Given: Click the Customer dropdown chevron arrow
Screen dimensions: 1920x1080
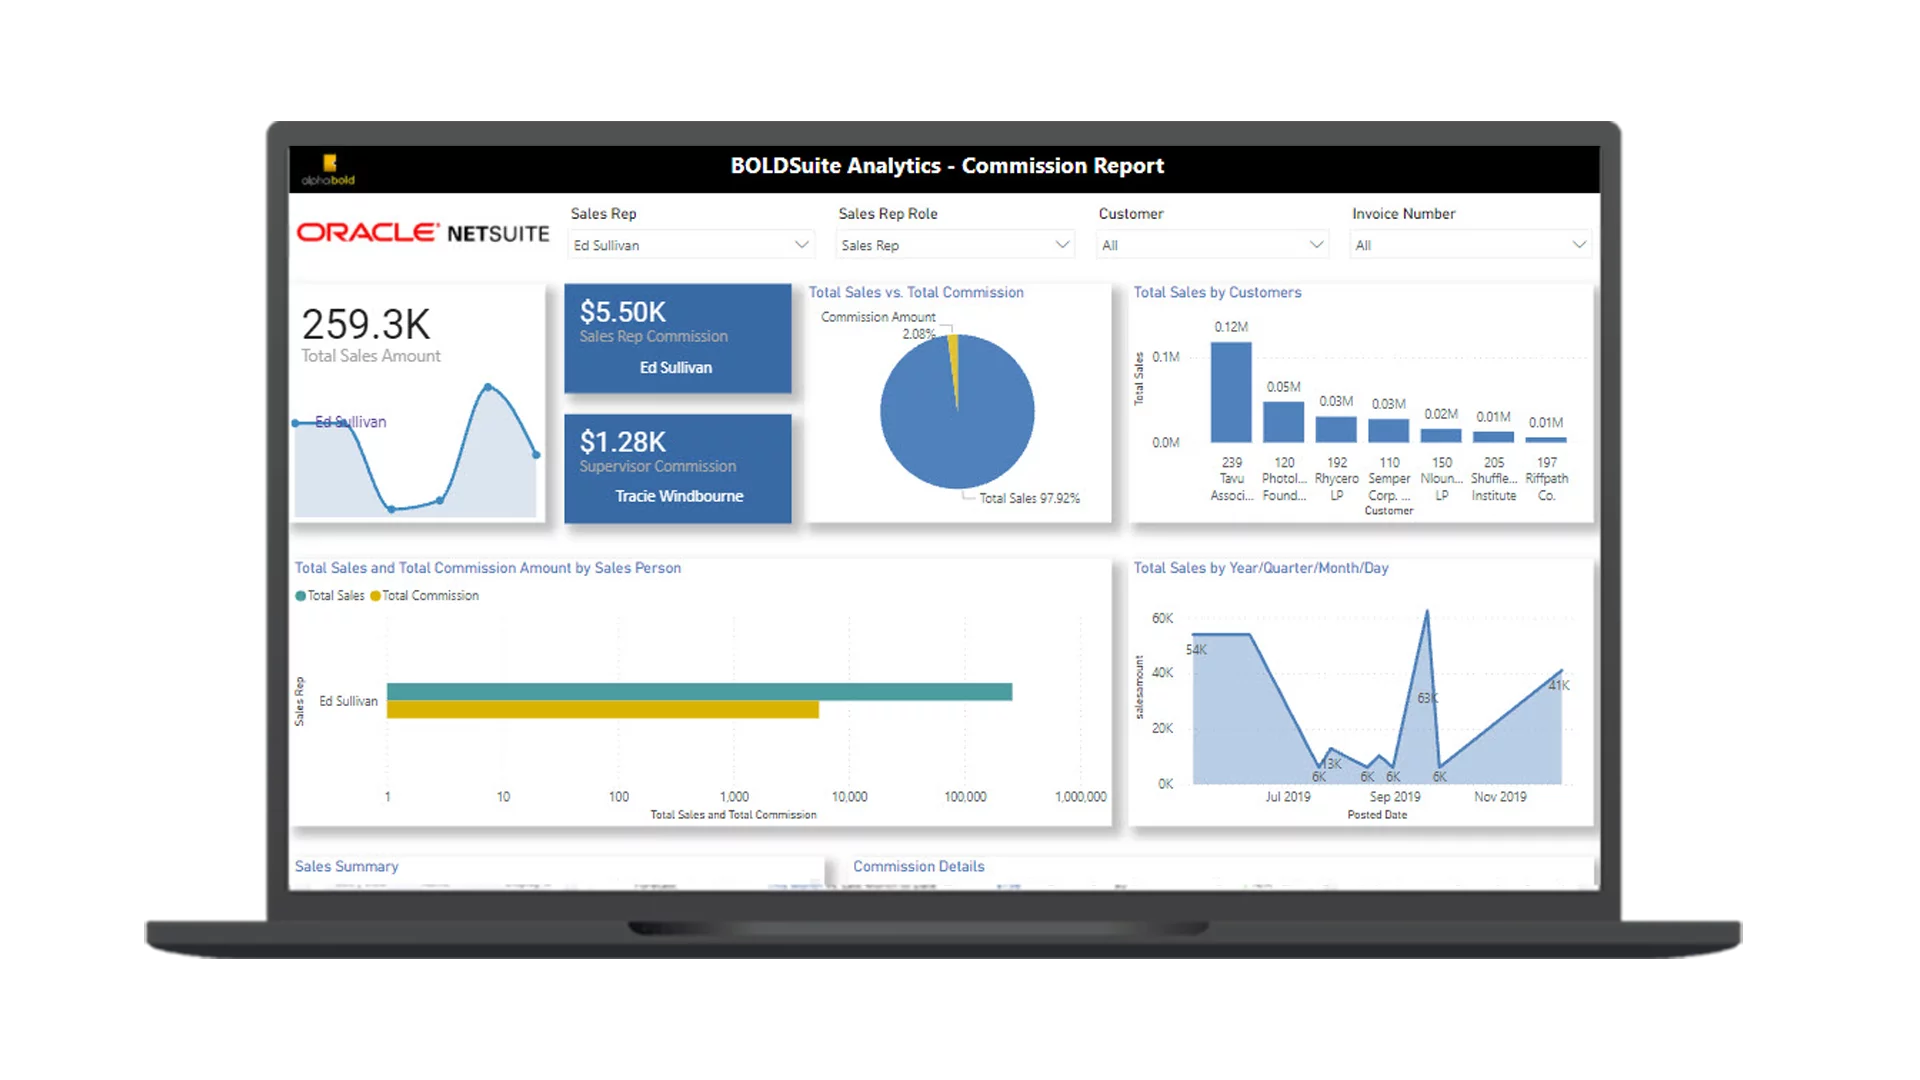Looking at the screenshot, I should pos(1316,245).
